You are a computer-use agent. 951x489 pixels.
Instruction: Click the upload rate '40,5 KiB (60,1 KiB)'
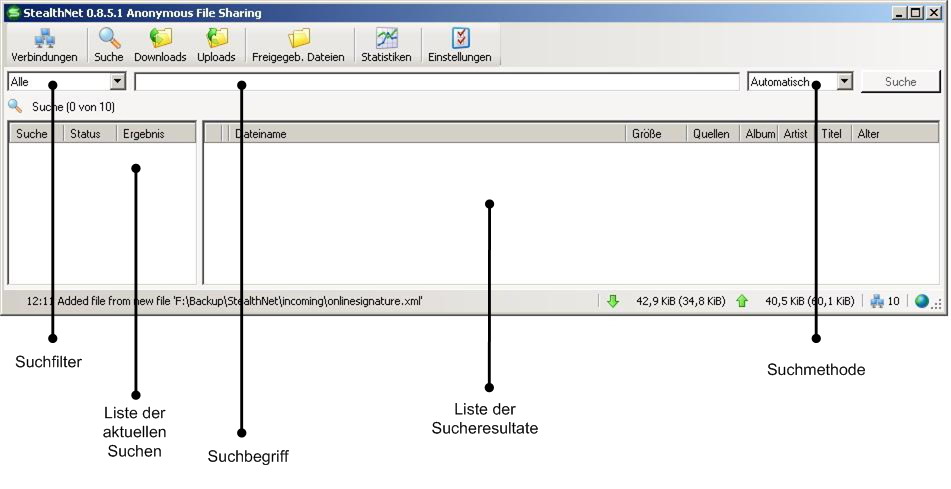pyautogui.click(x=810, y=301)
